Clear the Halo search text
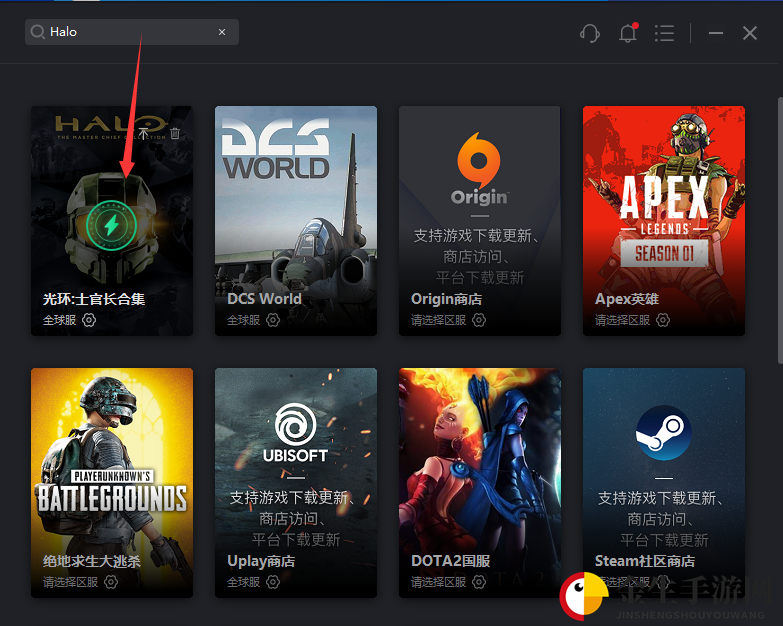The width and height of the screenshot is (783, 626). [222, 32]
